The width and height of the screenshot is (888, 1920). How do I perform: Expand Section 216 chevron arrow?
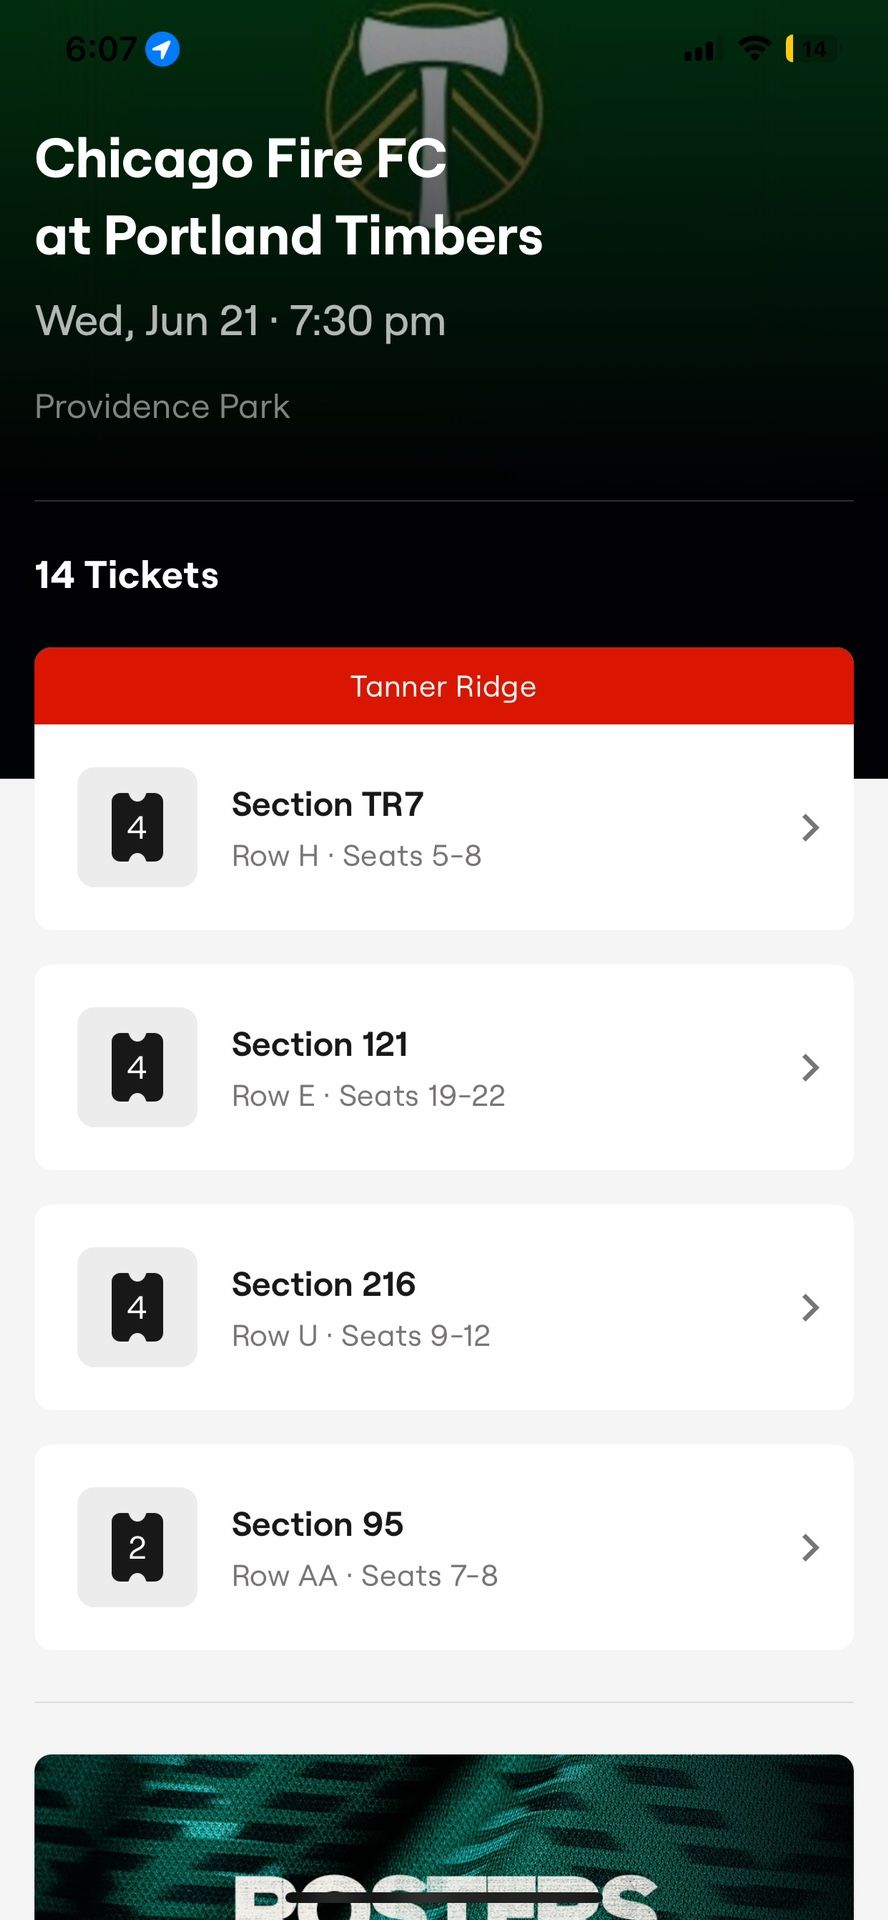pos(811,1307)
